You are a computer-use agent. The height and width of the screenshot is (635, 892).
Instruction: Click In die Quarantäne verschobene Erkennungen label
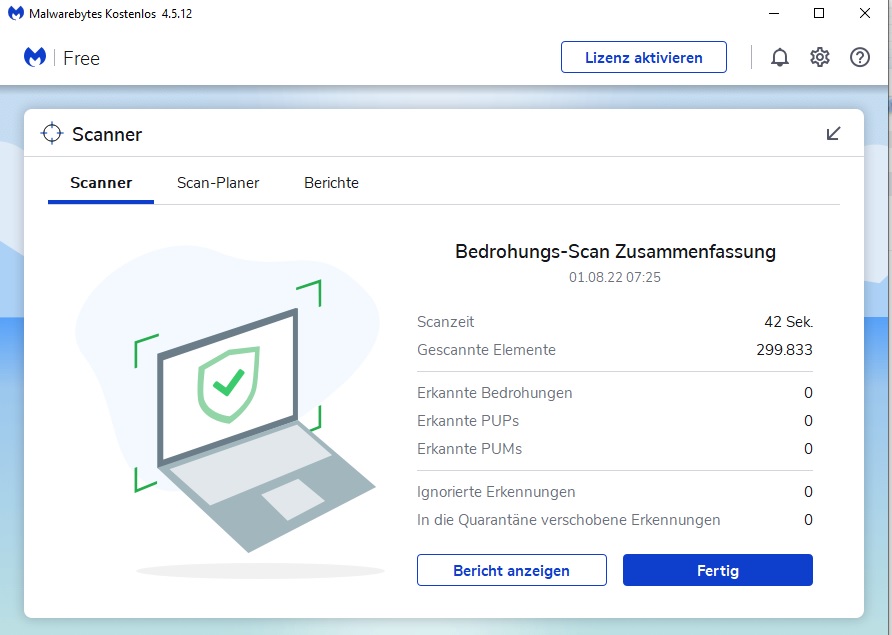tap(568, 520)
